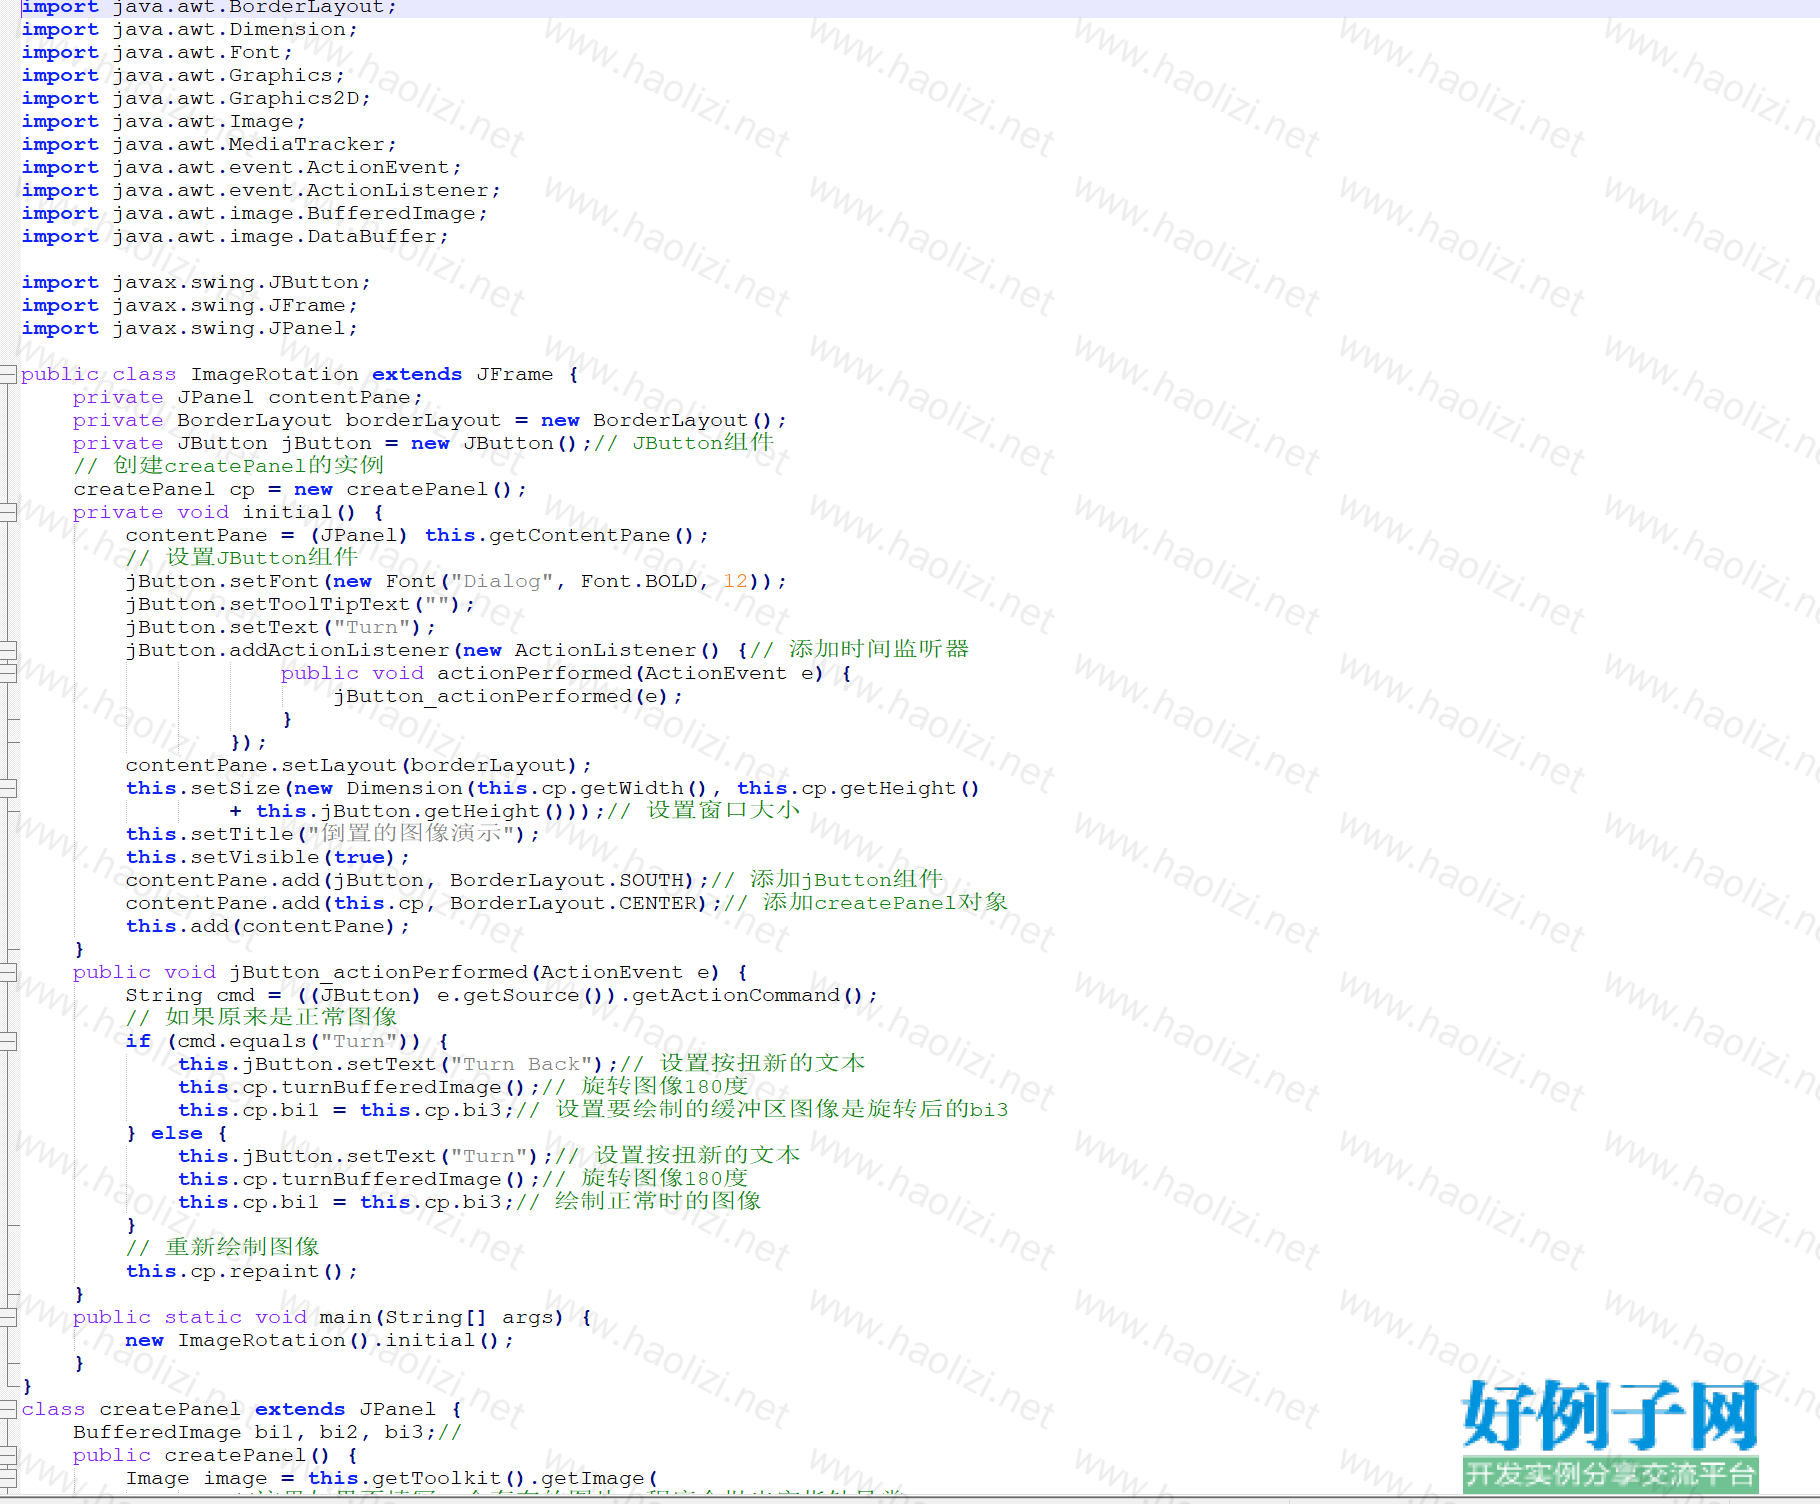Collapse the initial() method fold marker

[x=8, y=513]
